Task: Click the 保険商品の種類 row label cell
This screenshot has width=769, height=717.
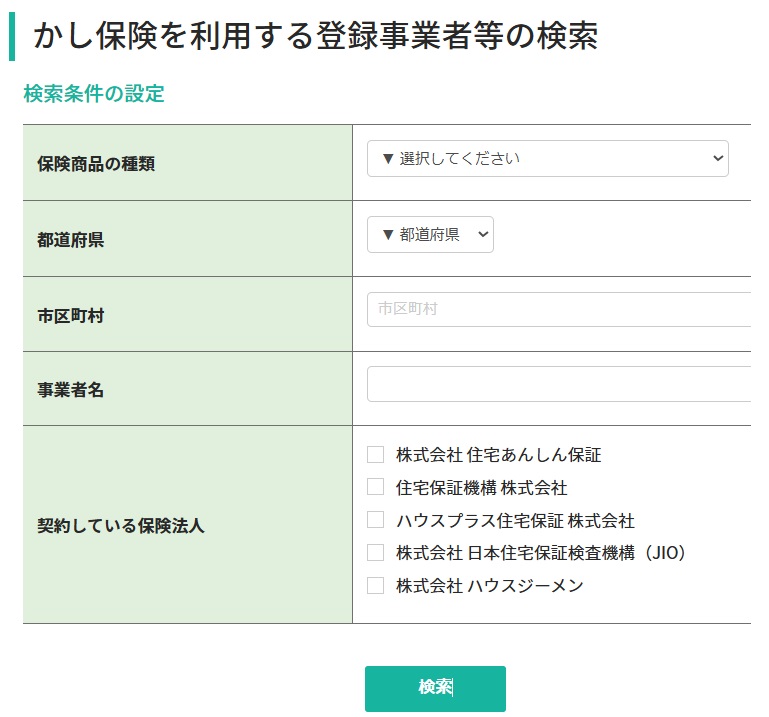Action: click(x=96, y=164)
